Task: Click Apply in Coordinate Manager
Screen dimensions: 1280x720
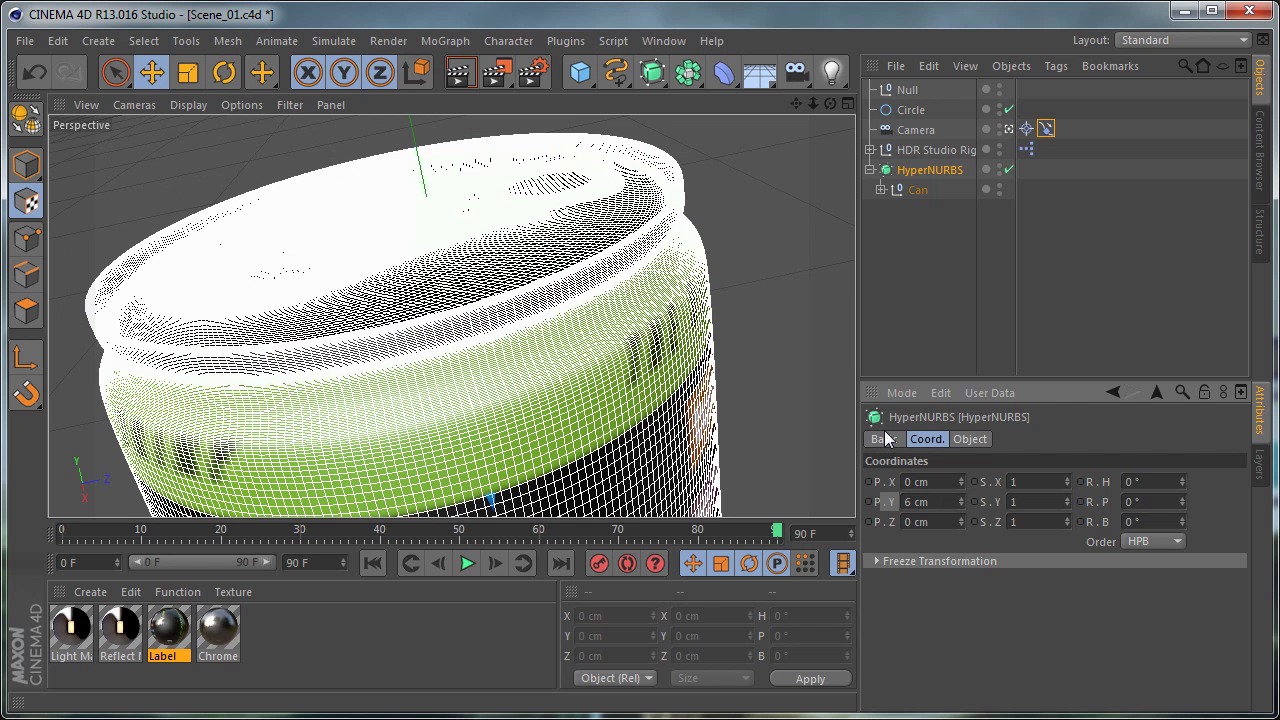Action: pos(810,679)
